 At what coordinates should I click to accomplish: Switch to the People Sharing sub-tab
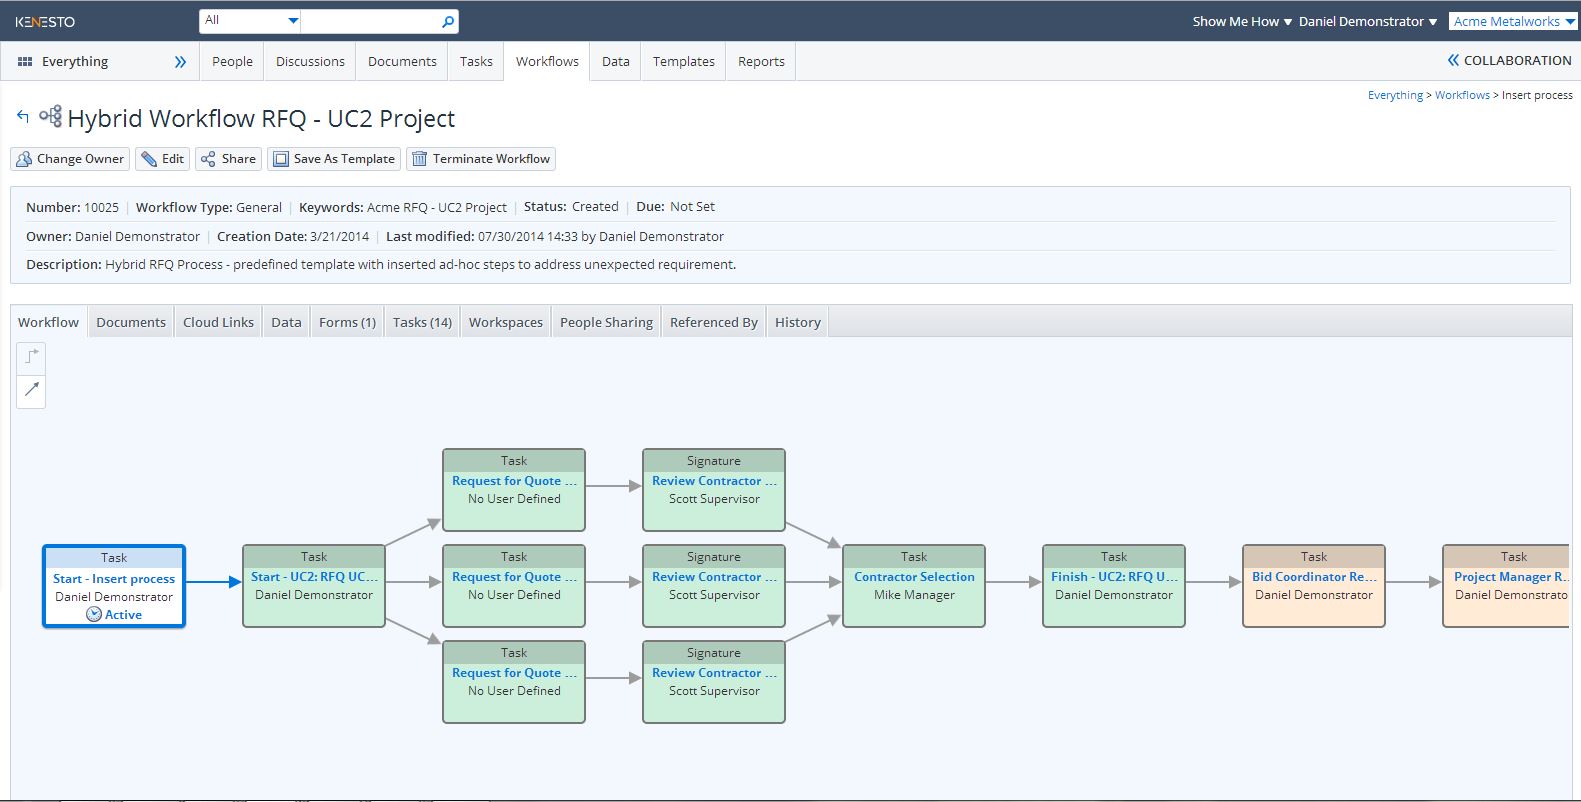[x=606, y=322]
